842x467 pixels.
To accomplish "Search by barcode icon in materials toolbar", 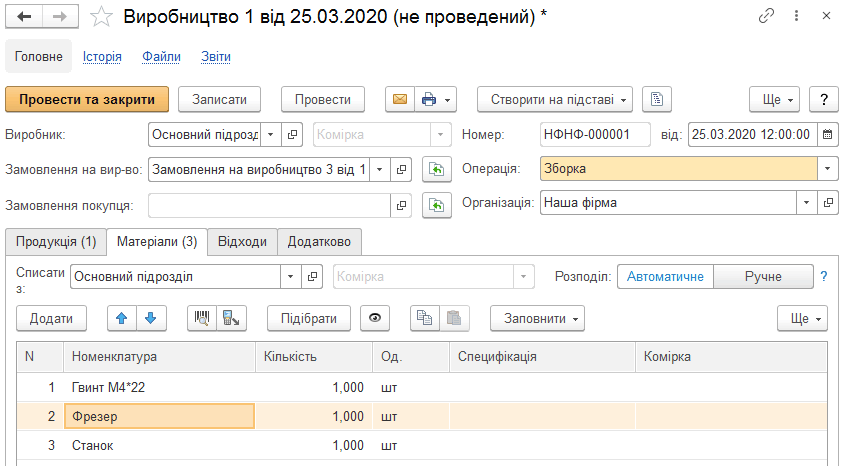I will 202,318.
